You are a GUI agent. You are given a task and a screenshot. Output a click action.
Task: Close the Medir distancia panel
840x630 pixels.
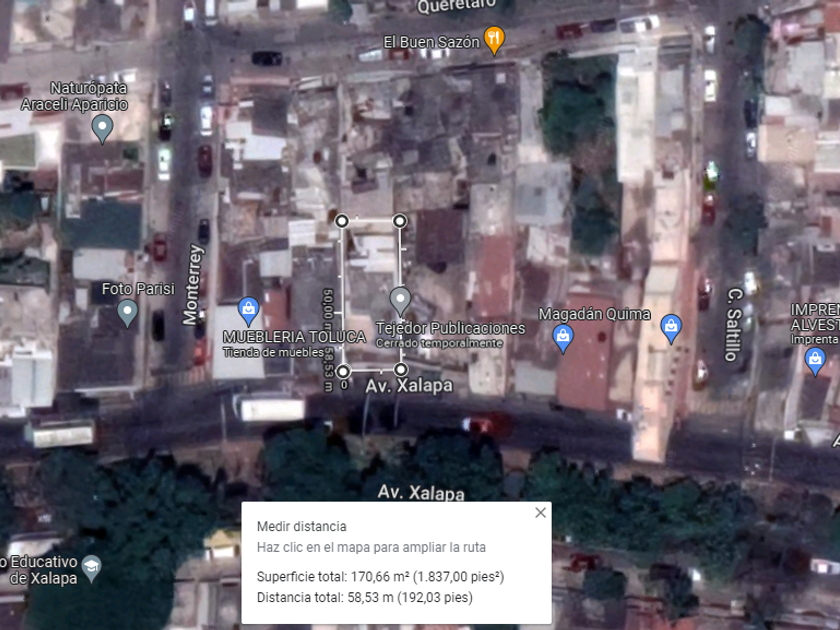tap(541, 513)
